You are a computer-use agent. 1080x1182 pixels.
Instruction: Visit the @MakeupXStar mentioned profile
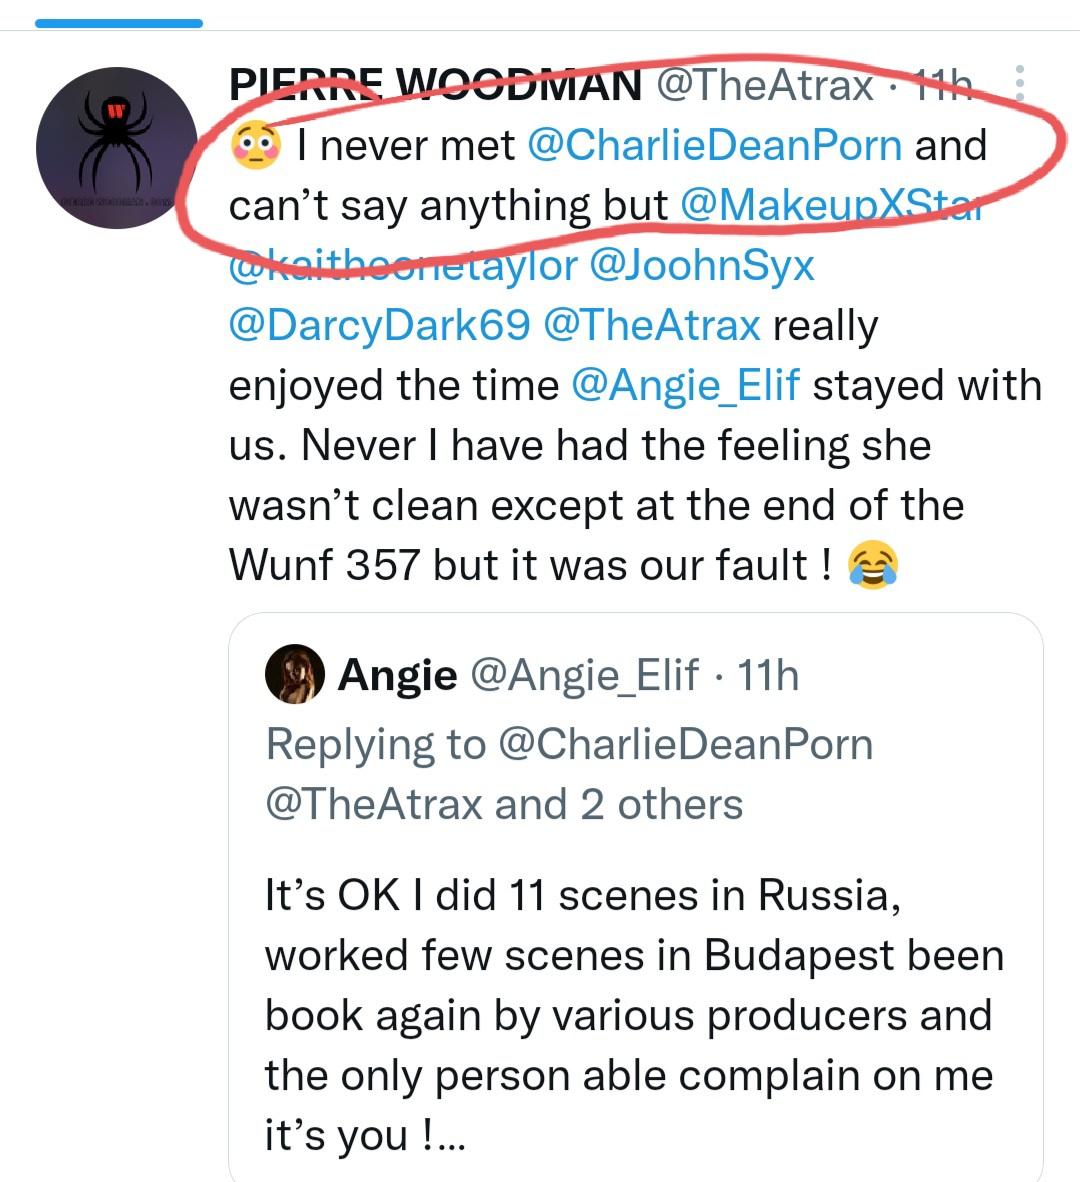pyautogui.click(x=830, y=206)
